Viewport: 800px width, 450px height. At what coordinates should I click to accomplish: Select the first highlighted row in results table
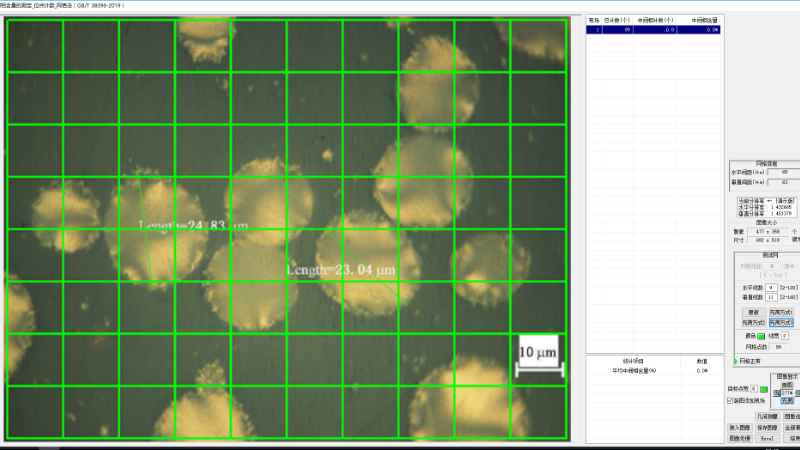[x=652, y=30]
